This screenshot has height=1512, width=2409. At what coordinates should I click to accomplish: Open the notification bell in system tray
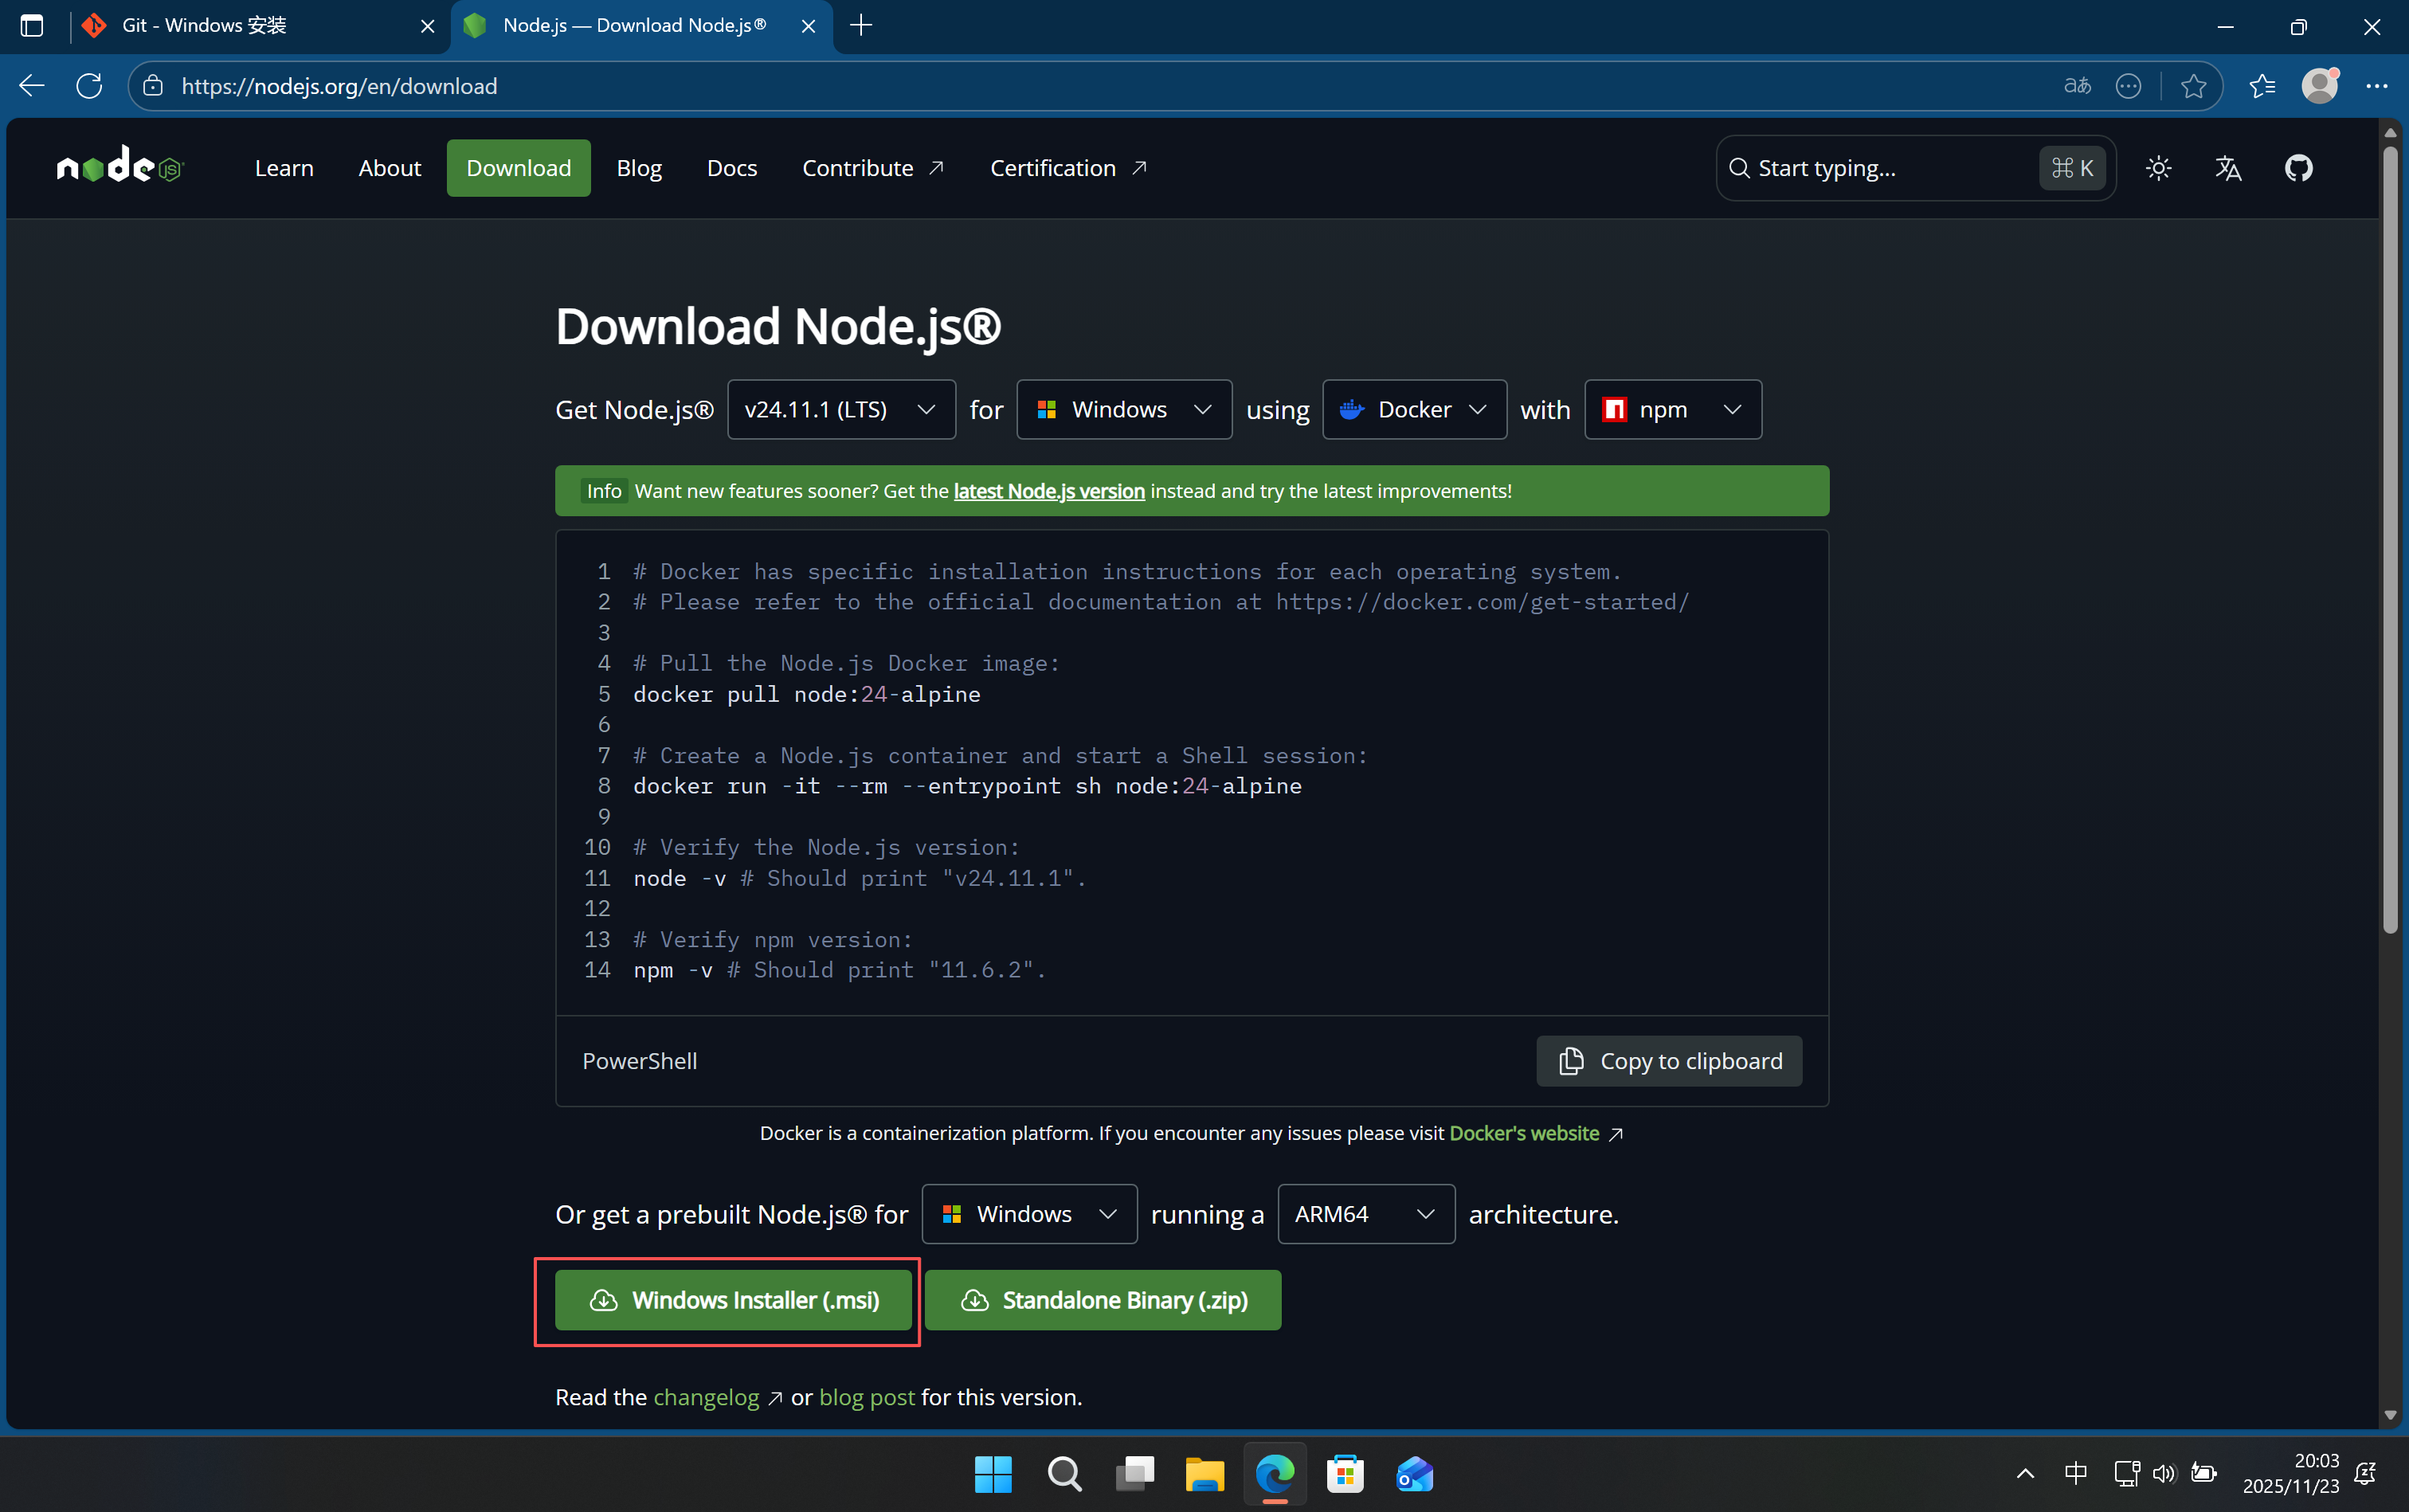(x=2365, y=1473)
